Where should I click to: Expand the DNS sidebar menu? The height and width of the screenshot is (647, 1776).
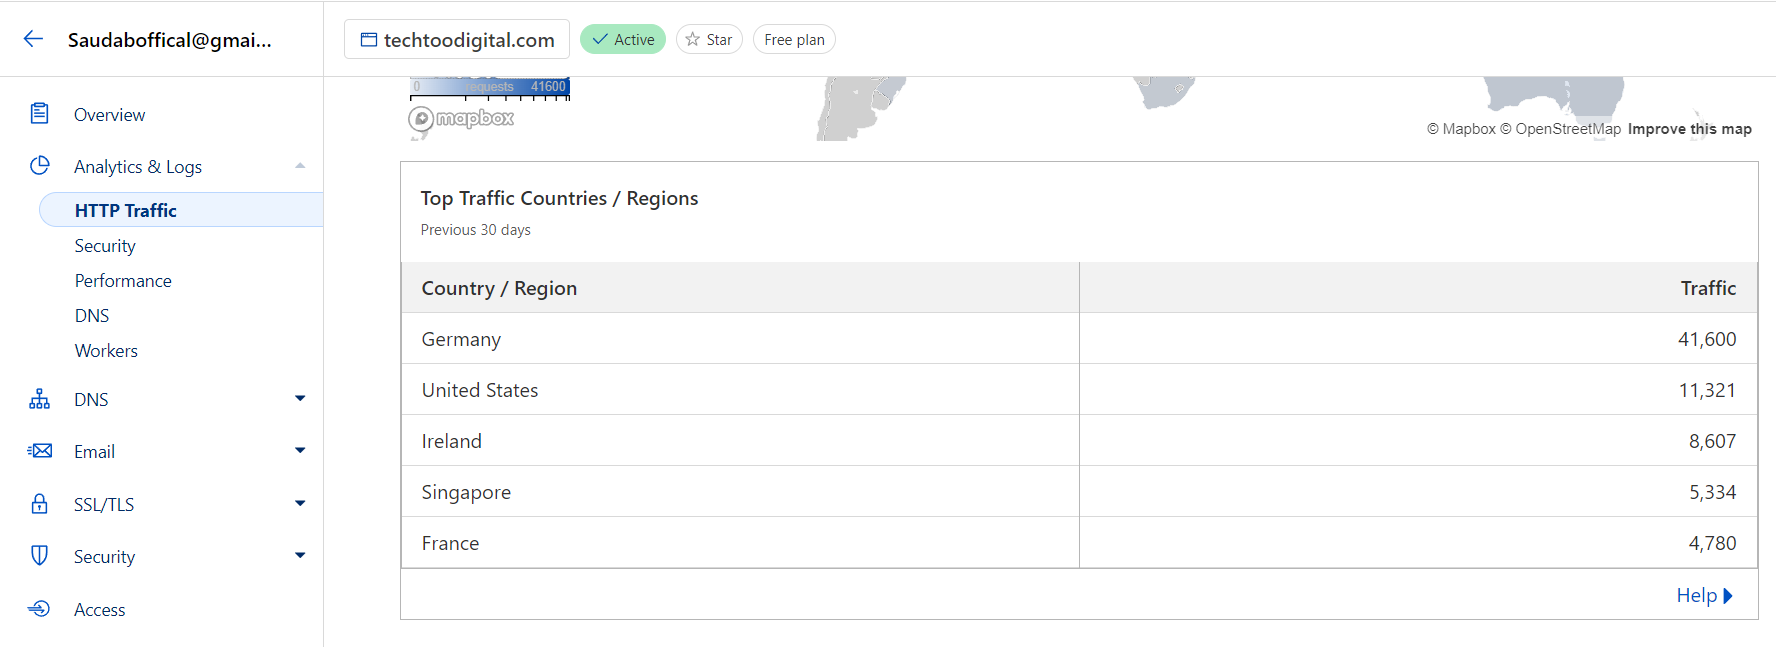point(300,399)
